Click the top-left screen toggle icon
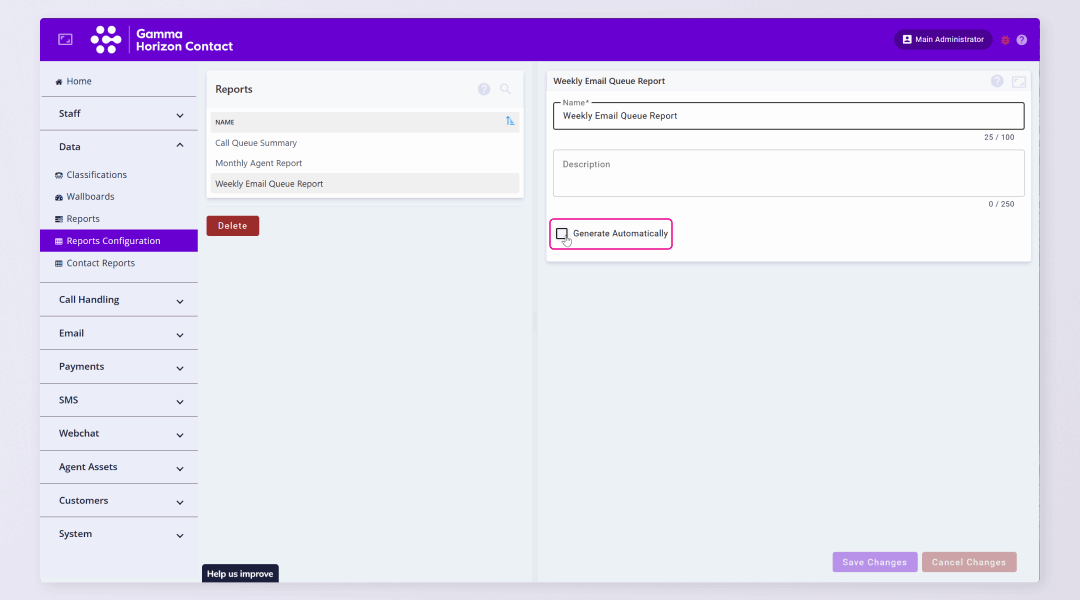 click(x=65, y=38)
